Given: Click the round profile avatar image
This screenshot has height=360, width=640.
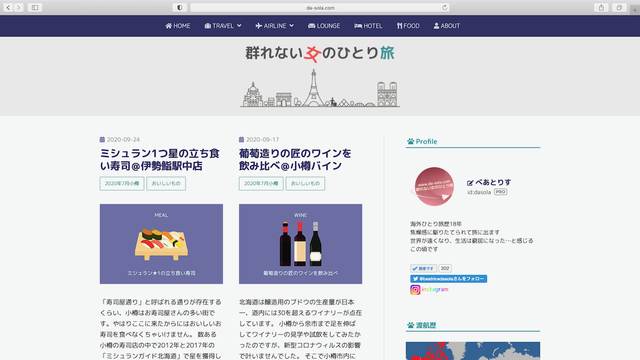Looking at the screenshot, I should (x=434, y=187).
